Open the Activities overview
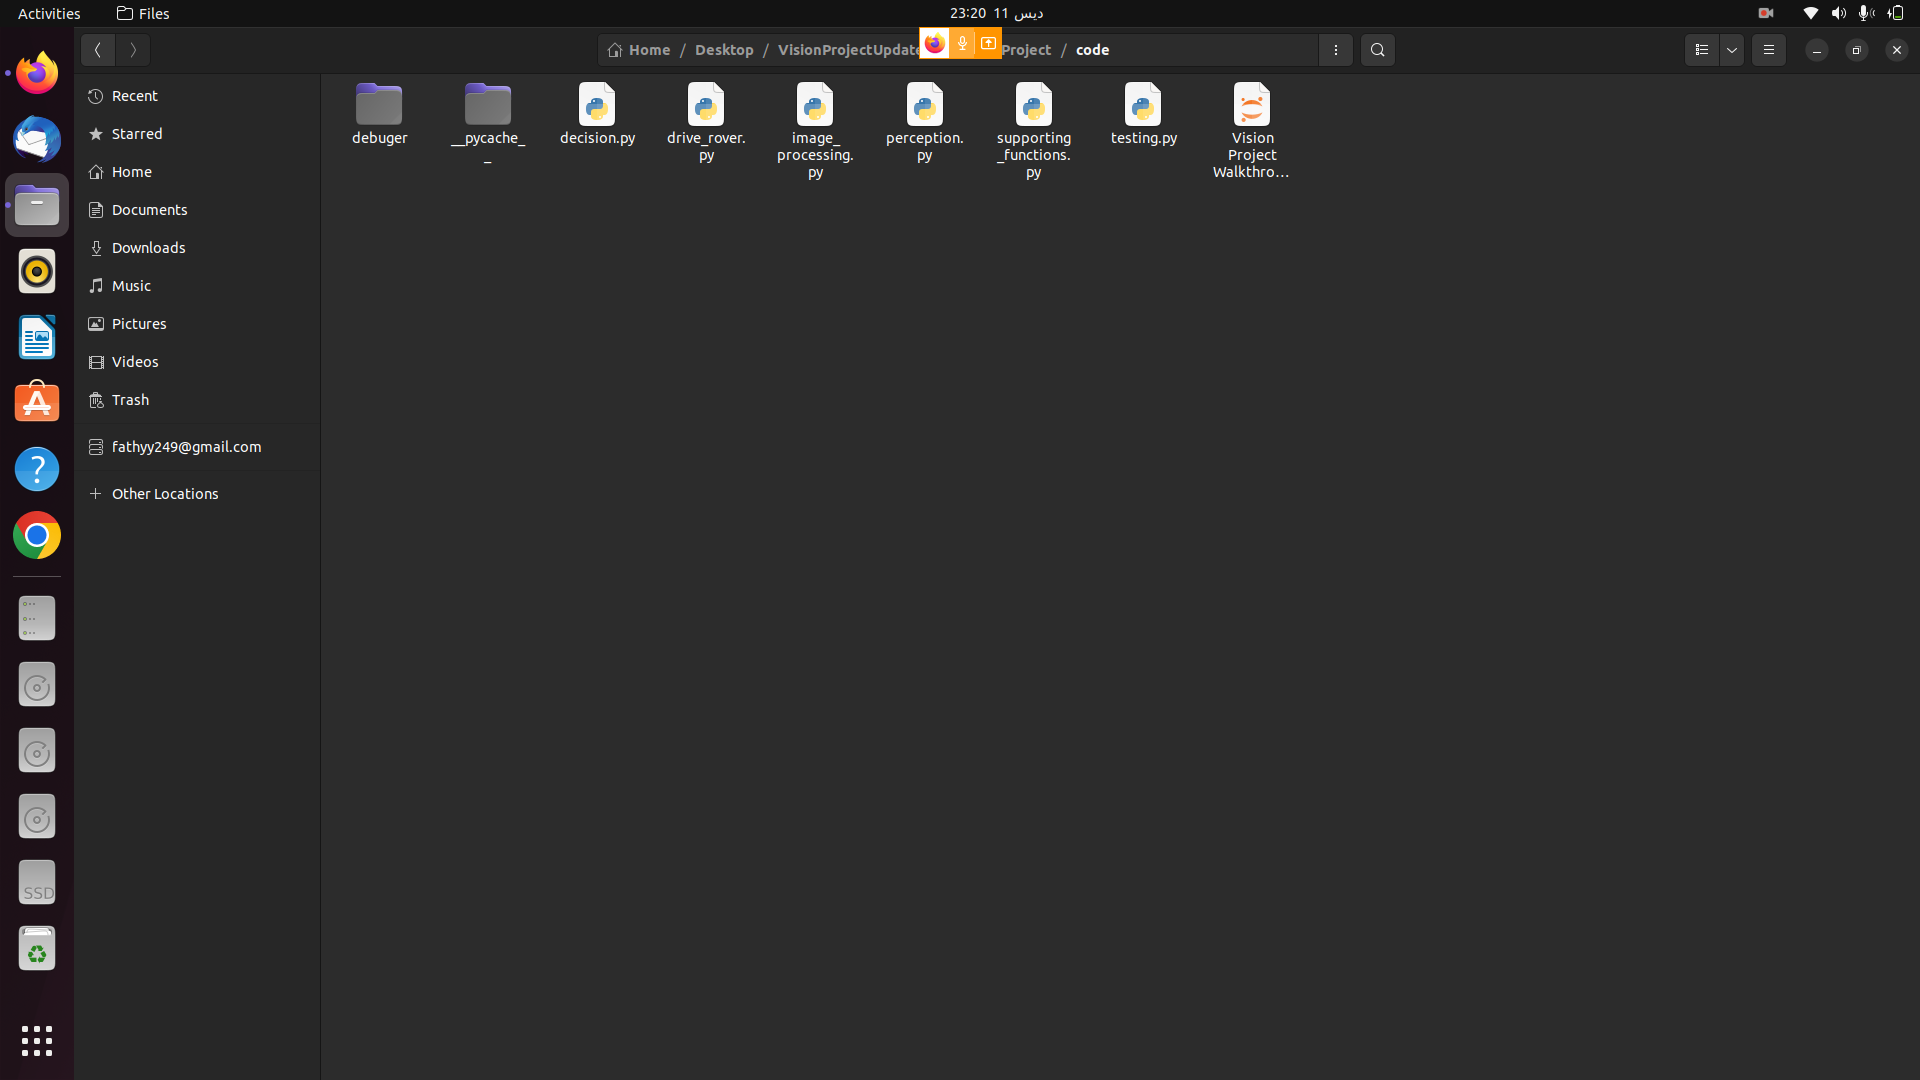Screen dimensions: 1920x1080 pyautogui.click(x=49, y=13)
